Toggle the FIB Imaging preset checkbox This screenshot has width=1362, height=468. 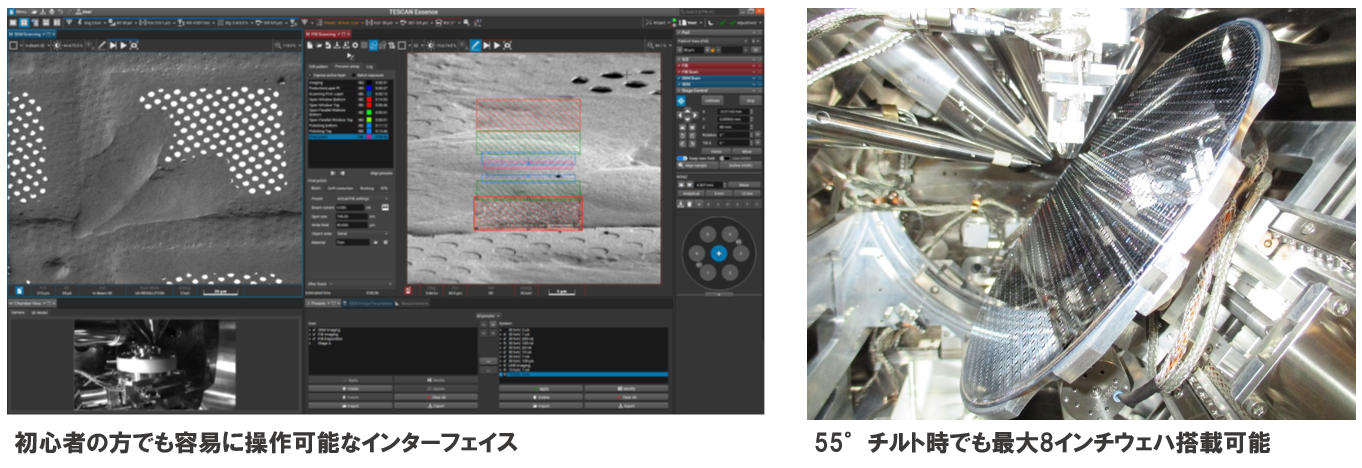point(314,334)
